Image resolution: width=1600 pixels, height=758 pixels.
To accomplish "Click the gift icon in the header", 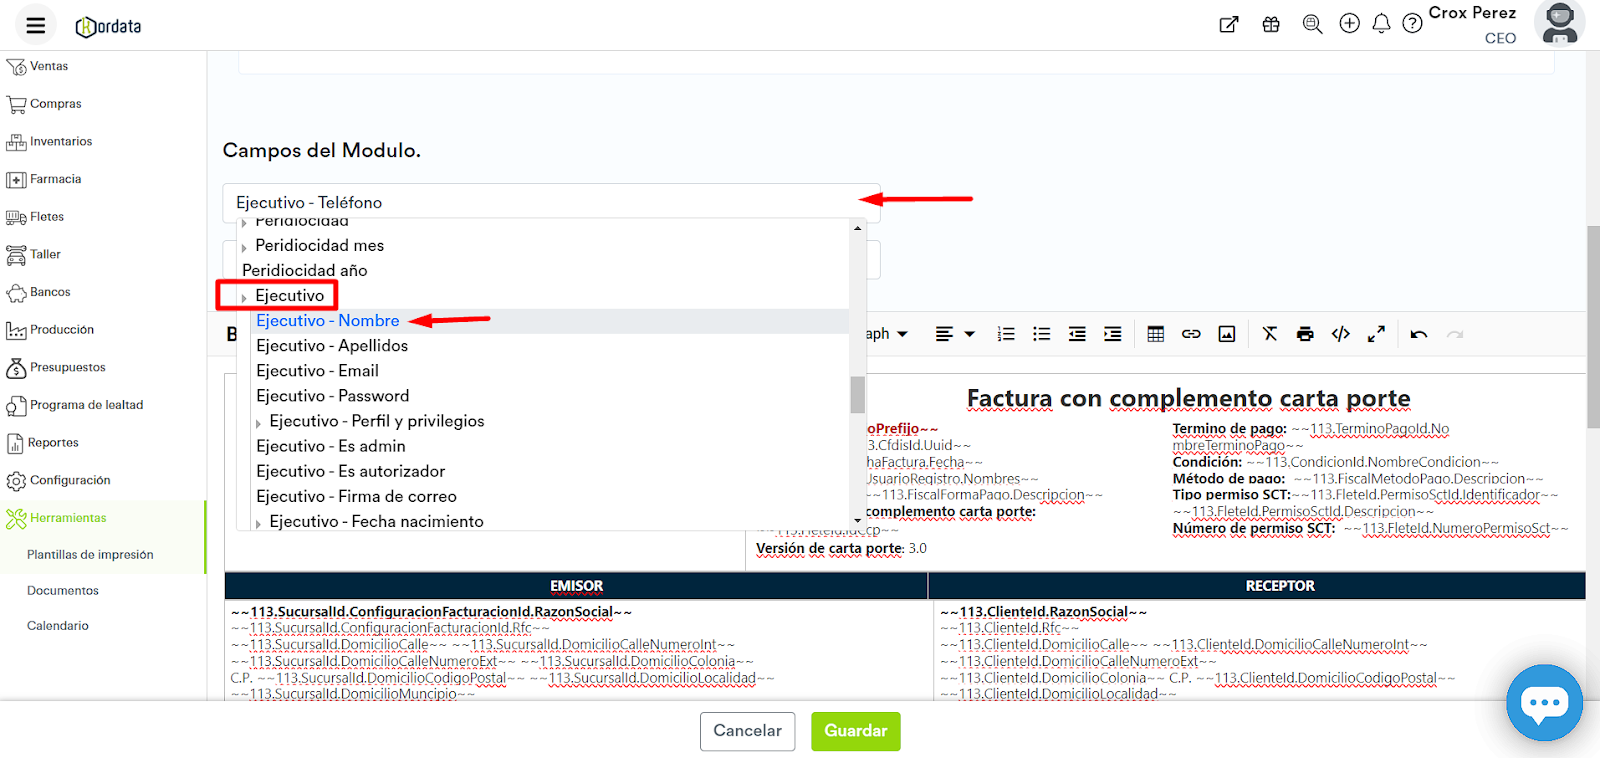I will 1271,24.
